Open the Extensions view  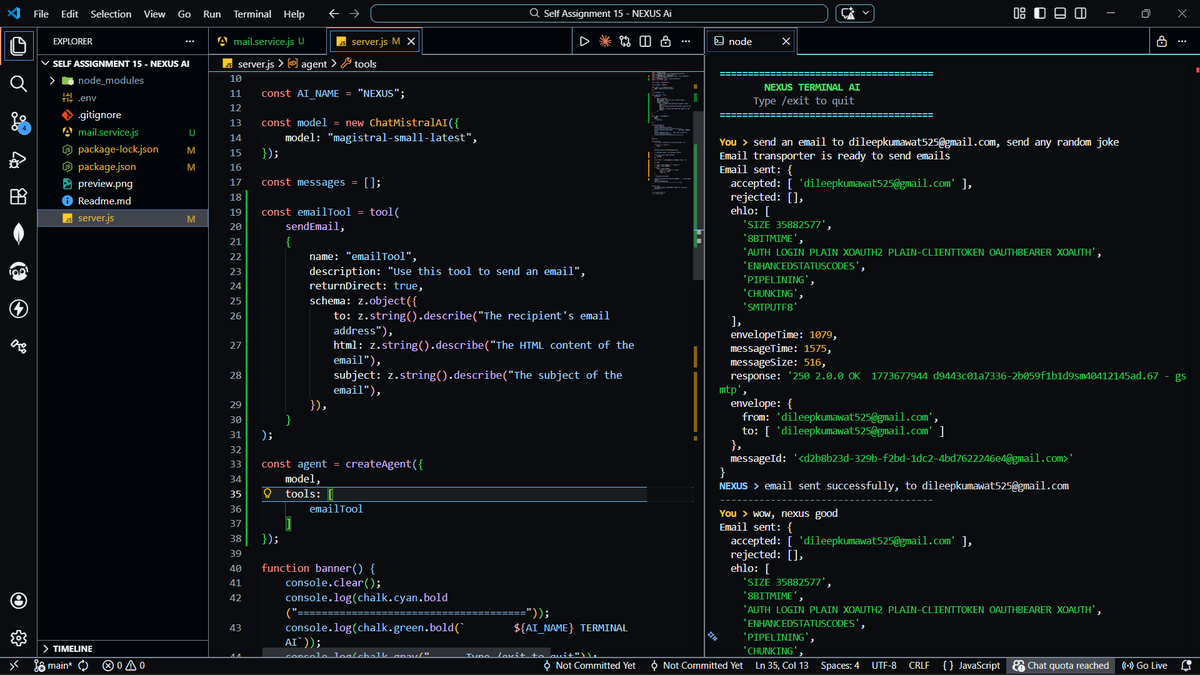(x=18, y=197)
